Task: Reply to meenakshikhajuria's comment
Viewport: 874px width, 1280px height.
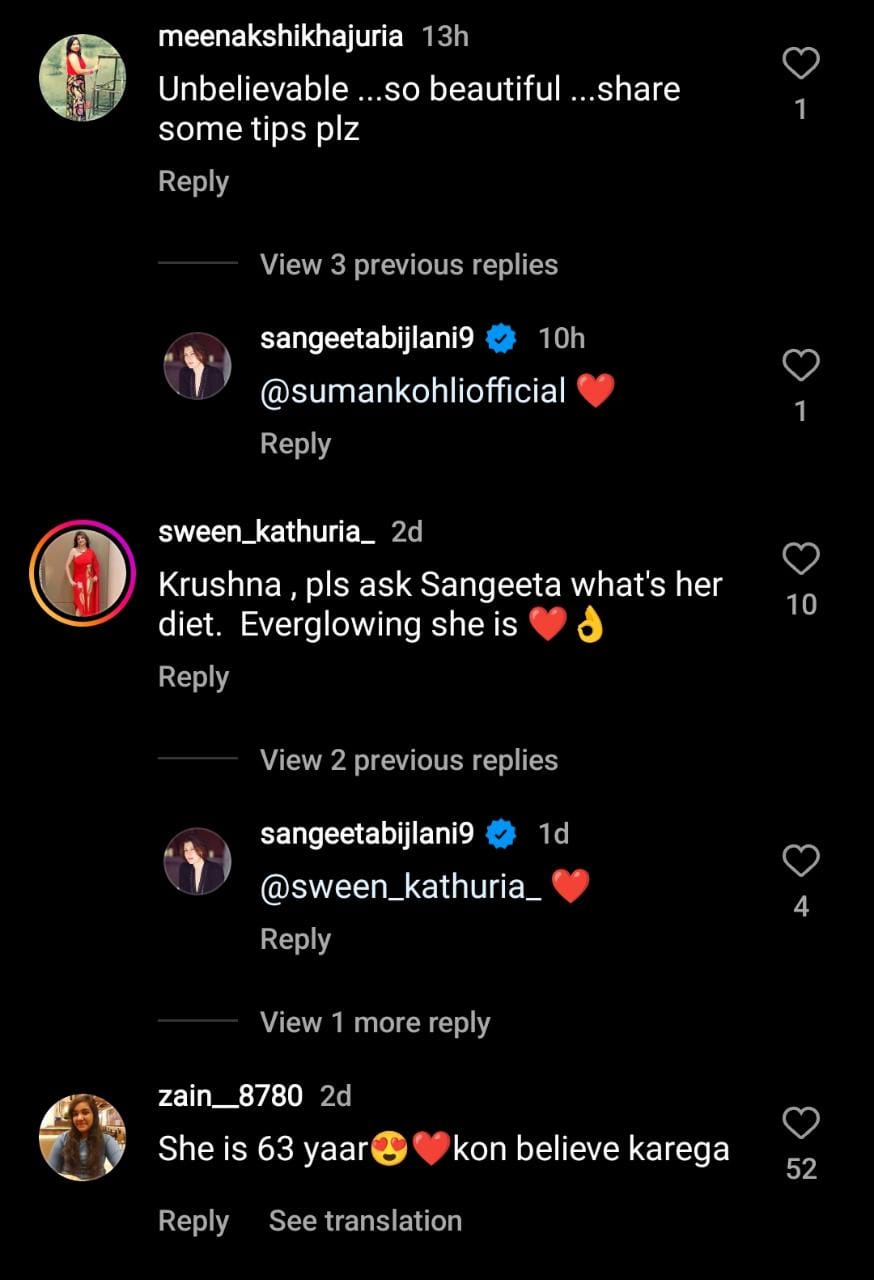Action: (x=193, y=182)
